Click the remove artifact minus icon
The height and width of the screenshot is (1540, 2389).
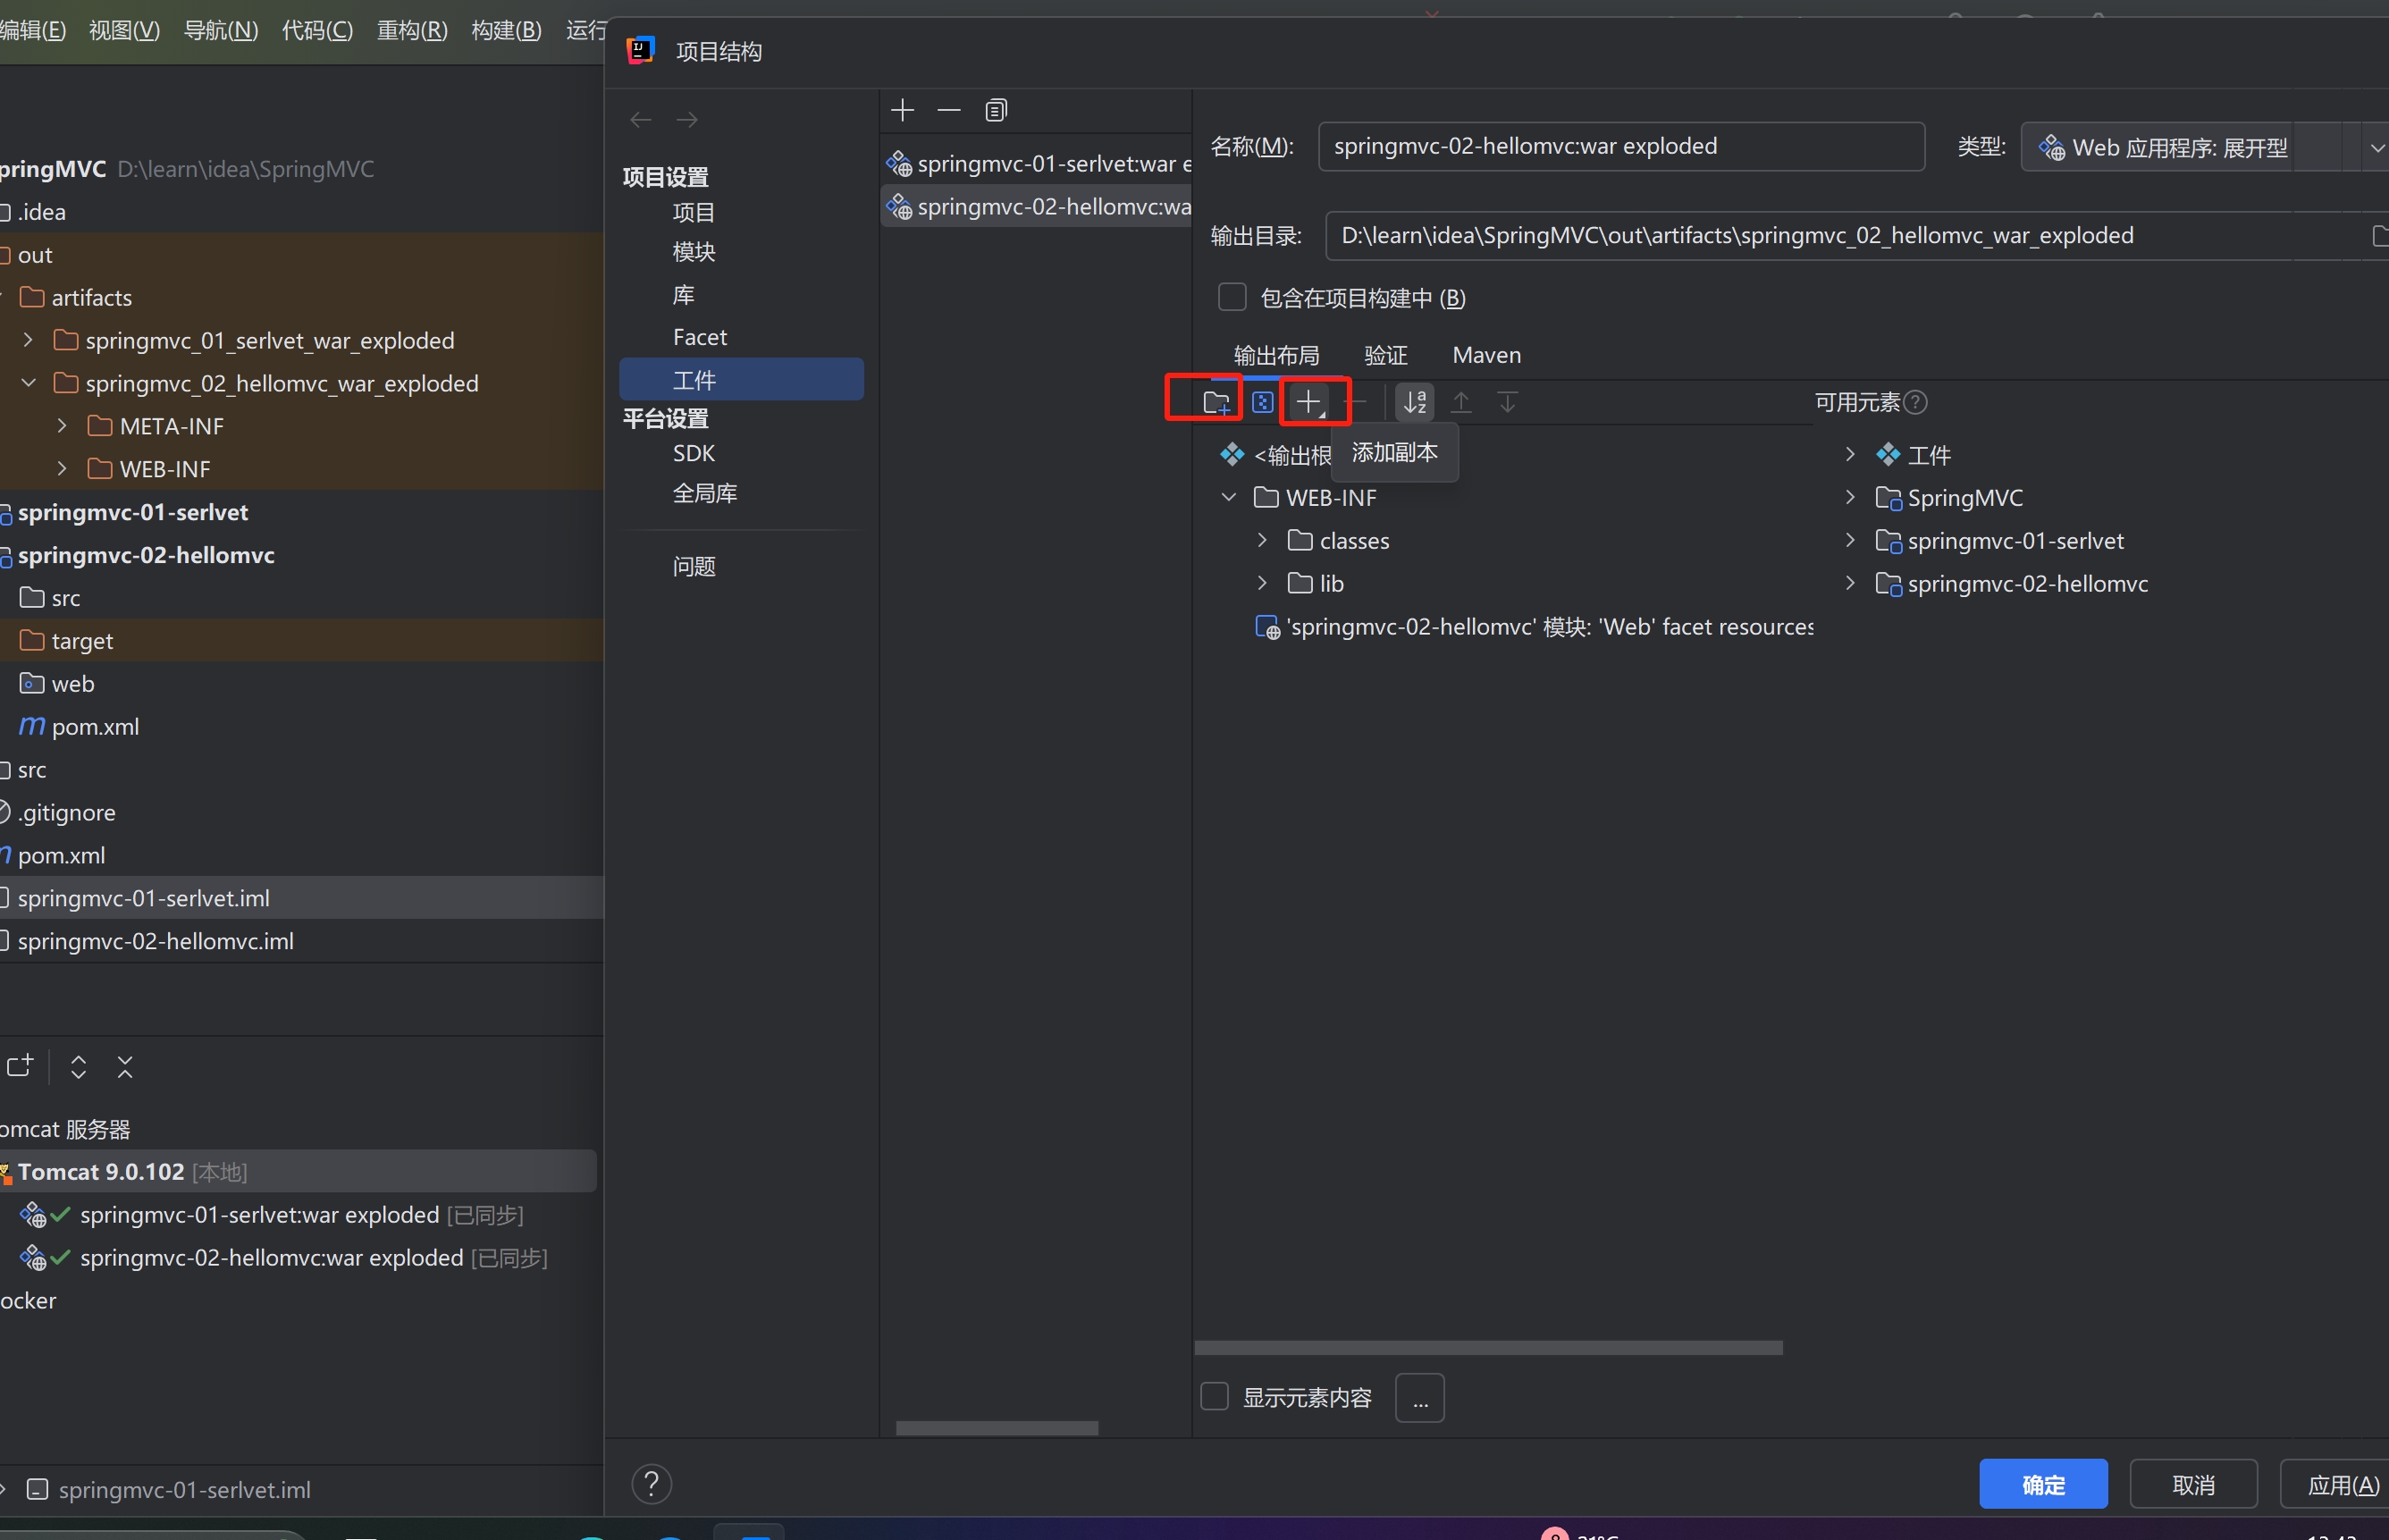pyautogui.click(x=948, y=110)
